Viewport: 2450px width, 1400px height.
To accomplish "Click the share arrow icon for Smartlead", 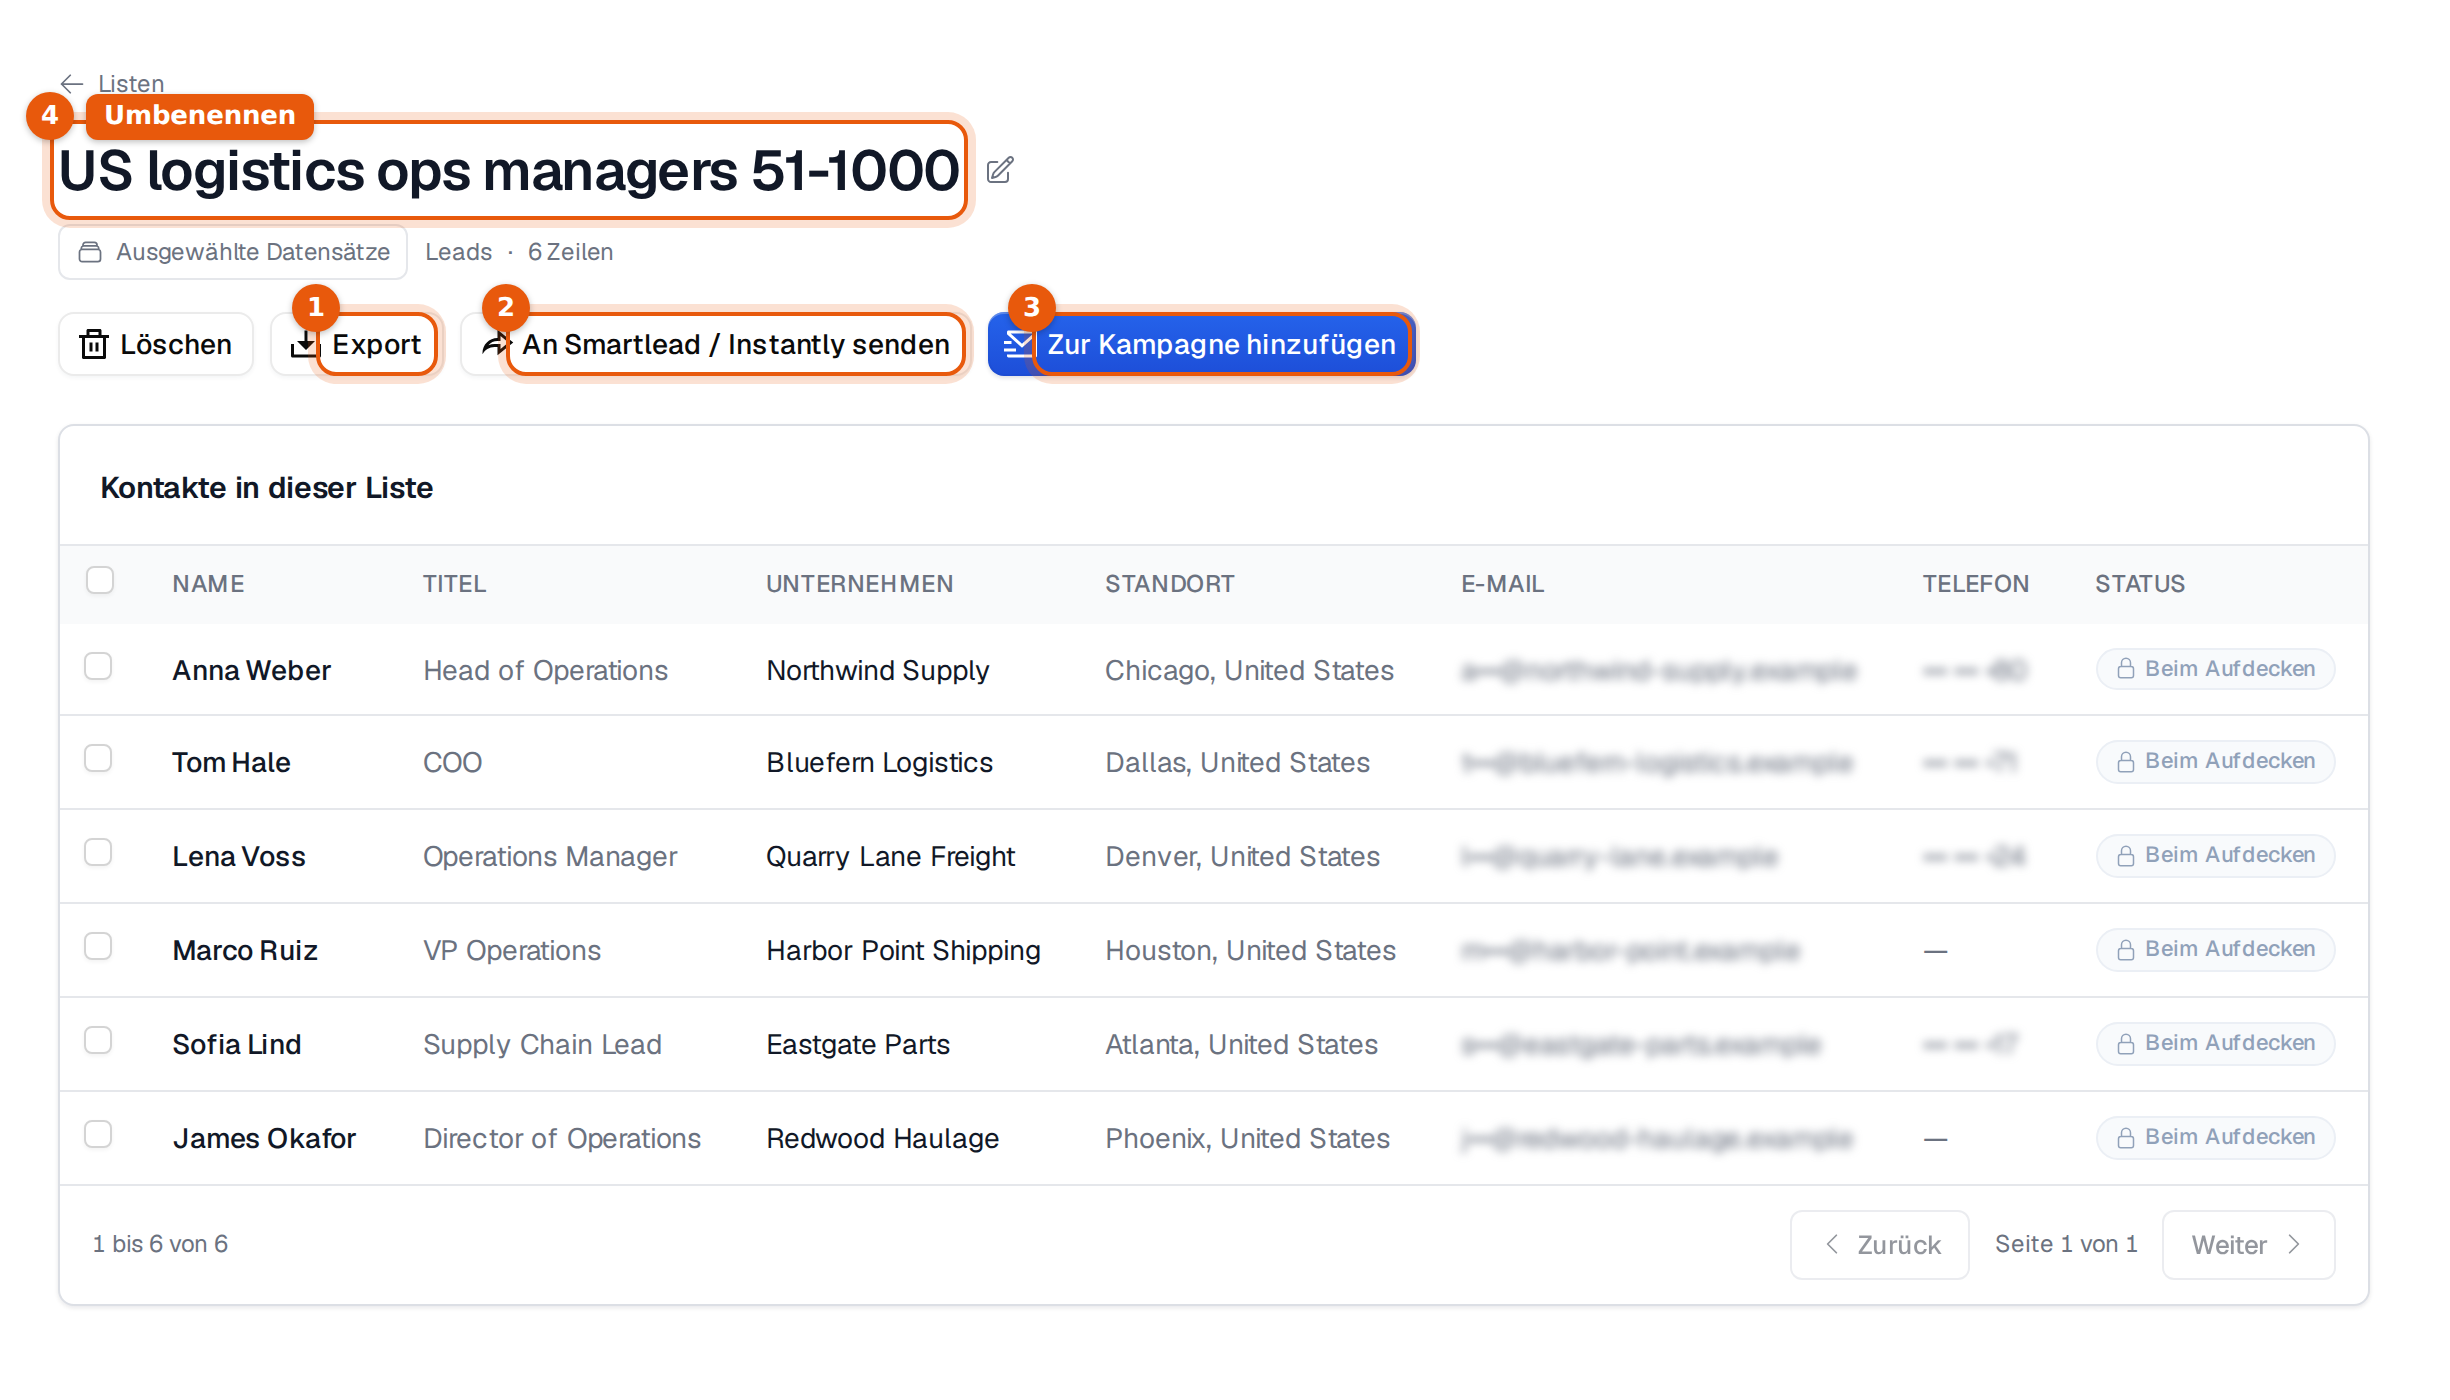I will [x=495, y=344].
